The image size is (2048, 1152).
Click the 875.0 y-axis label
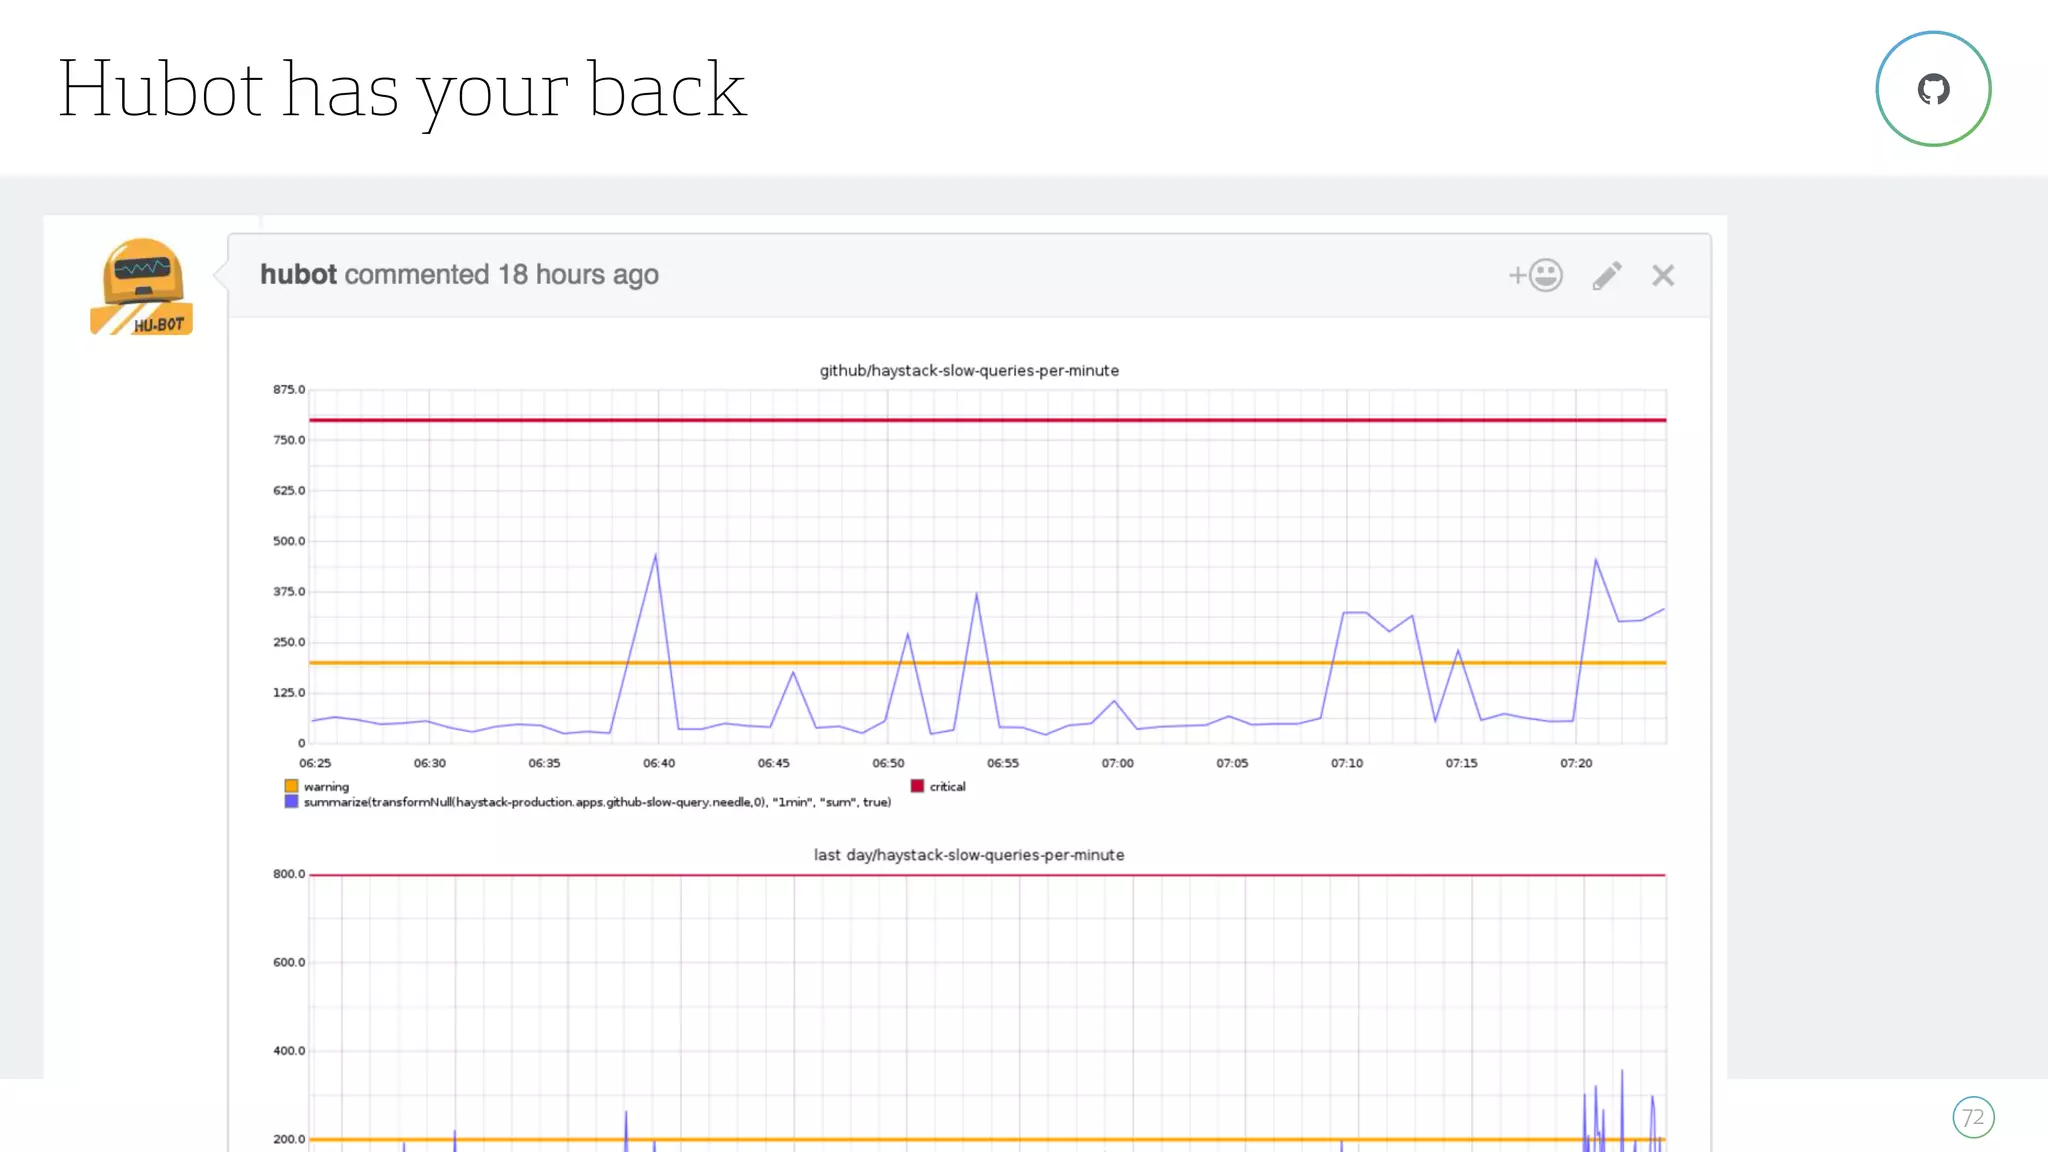click(x=289, y=389)
